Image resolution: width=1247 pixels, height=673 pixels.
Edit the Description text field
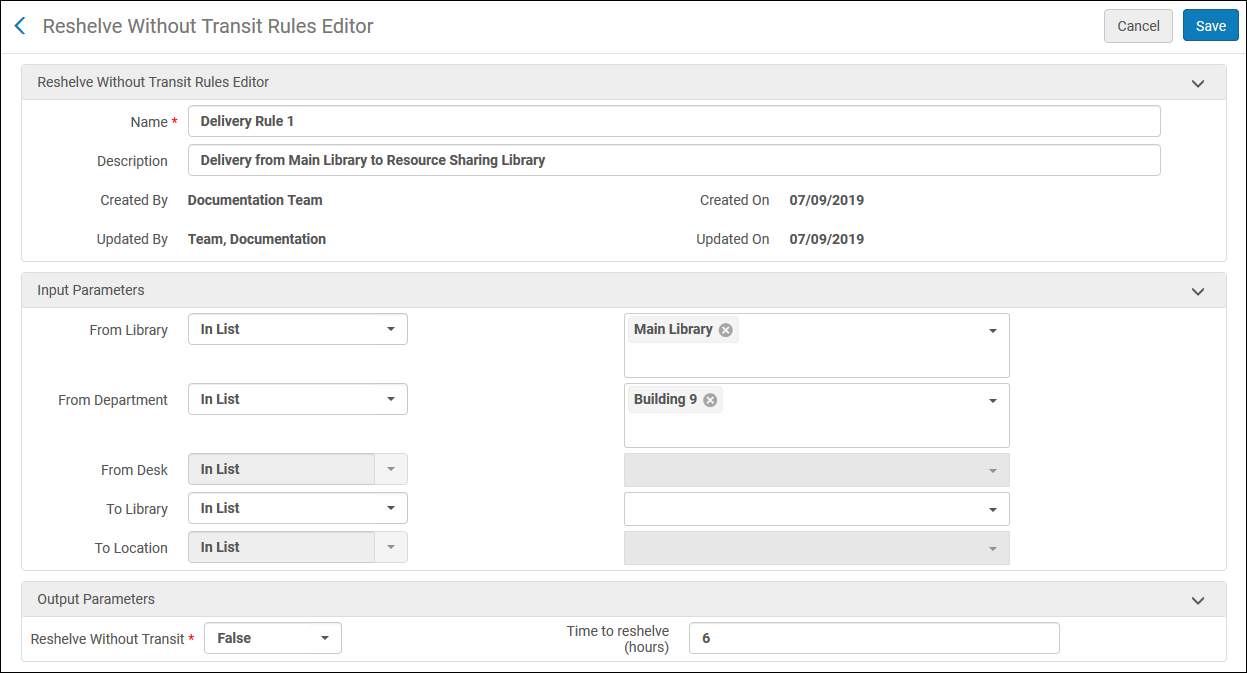[x=673, y=160]
